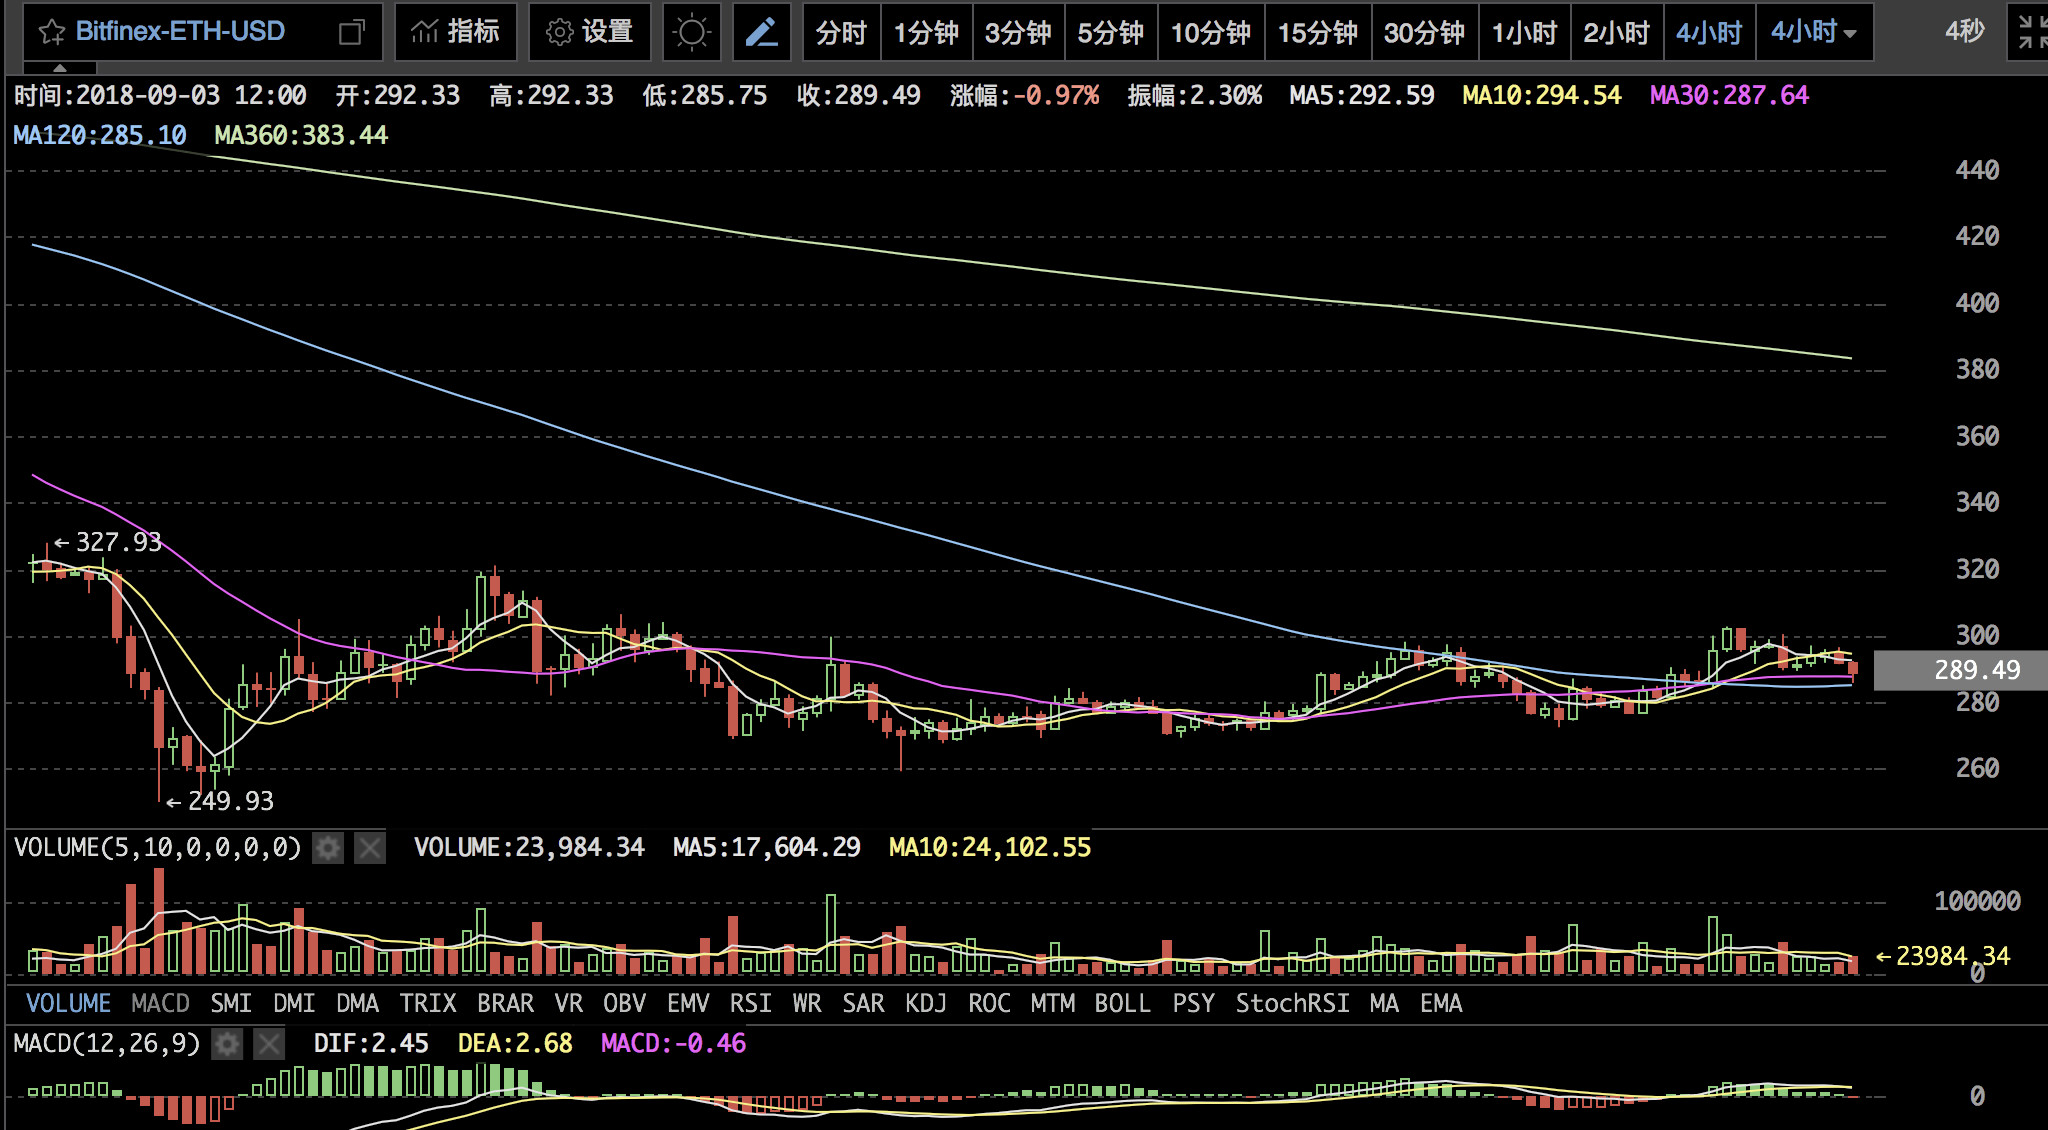The image size is (2048, 1130).
Task: Select the VR indicator
Action: click(569, 1003)
